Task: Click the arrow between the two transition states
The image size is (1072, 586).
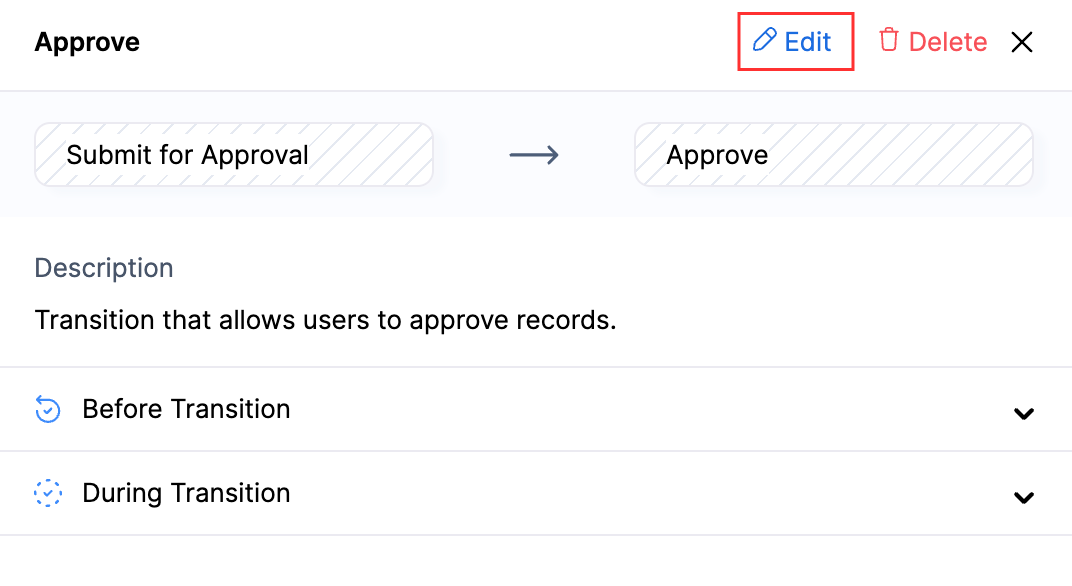Action: 534,154
